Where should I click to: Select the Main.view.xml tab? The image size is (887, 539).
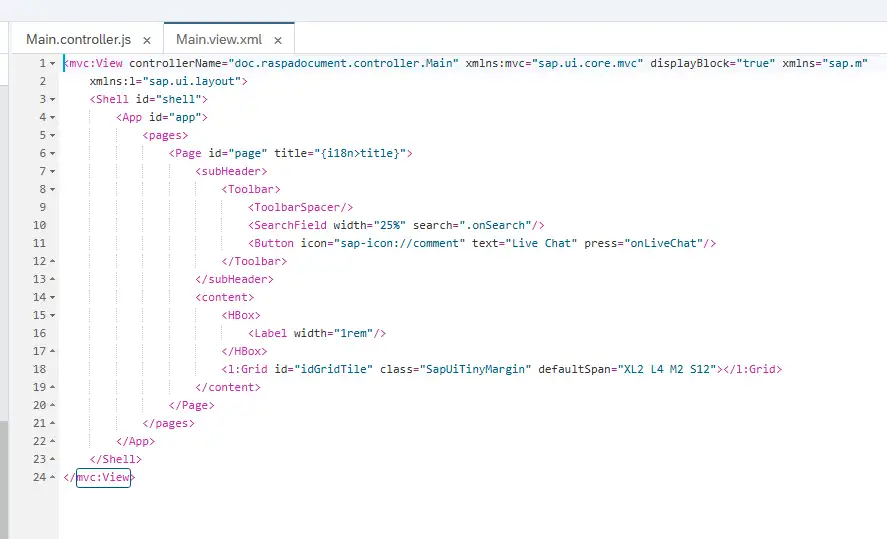tap(218, 40)
